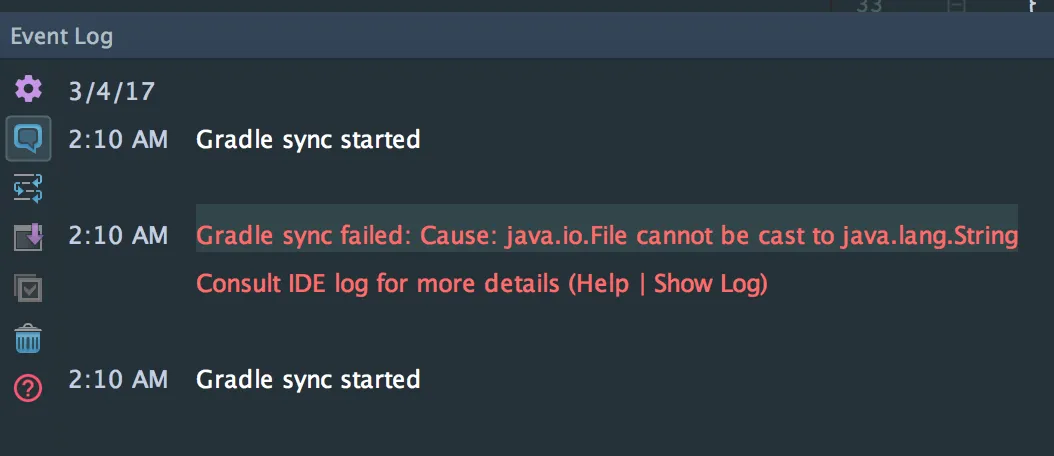This screenshot has height=456, width=1054.
Task: Click the 2:10 AM timestamp of failed sync
Action: pos(118,236)
